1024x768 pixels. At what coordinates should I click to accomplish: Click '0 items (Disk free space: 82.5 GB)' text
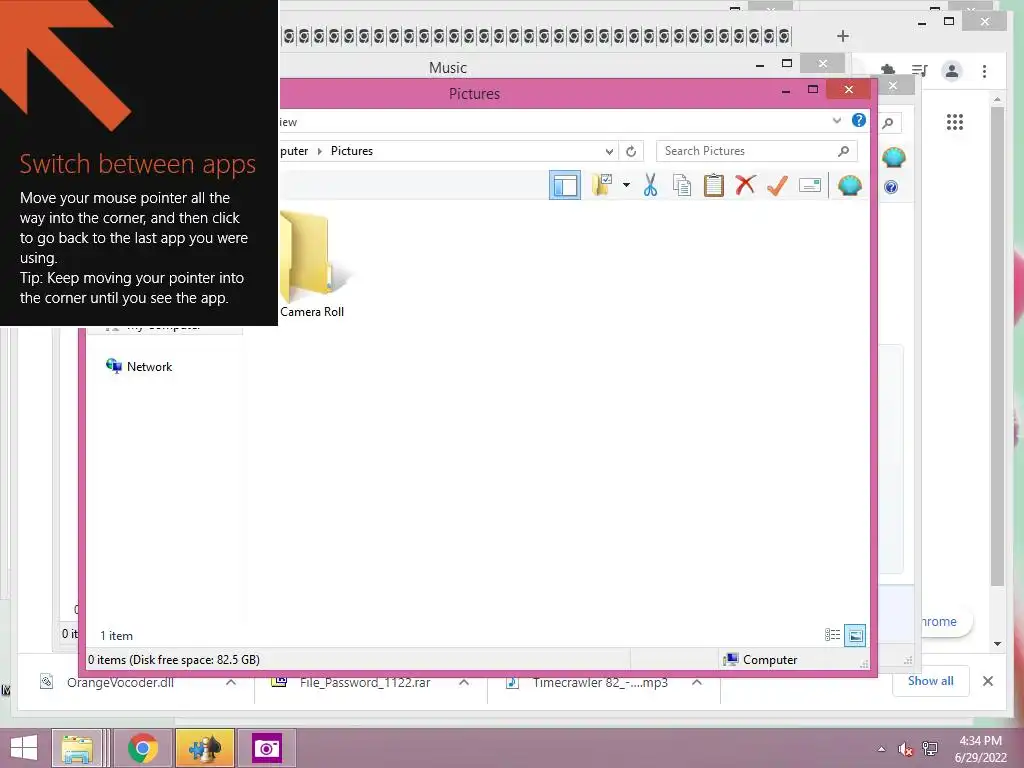174,660
